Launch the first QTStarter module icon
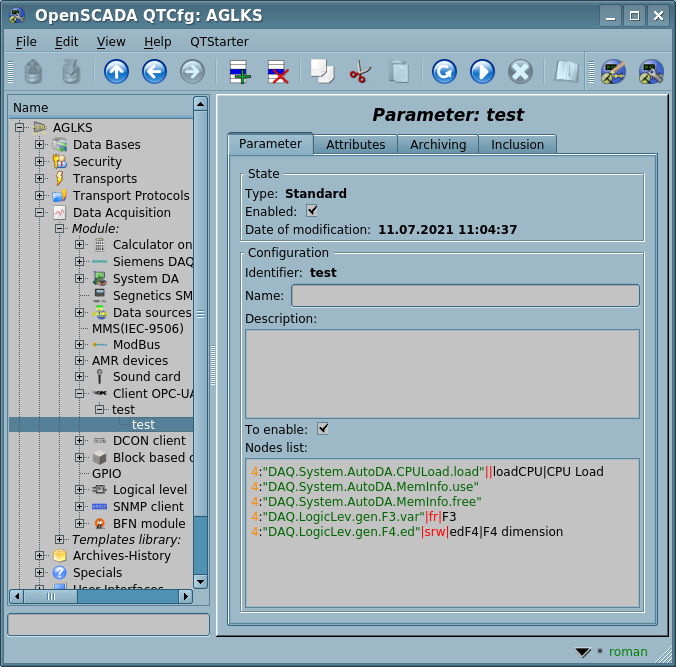The height and width of the screenshot is (667, 676). (x=613, y=71)
